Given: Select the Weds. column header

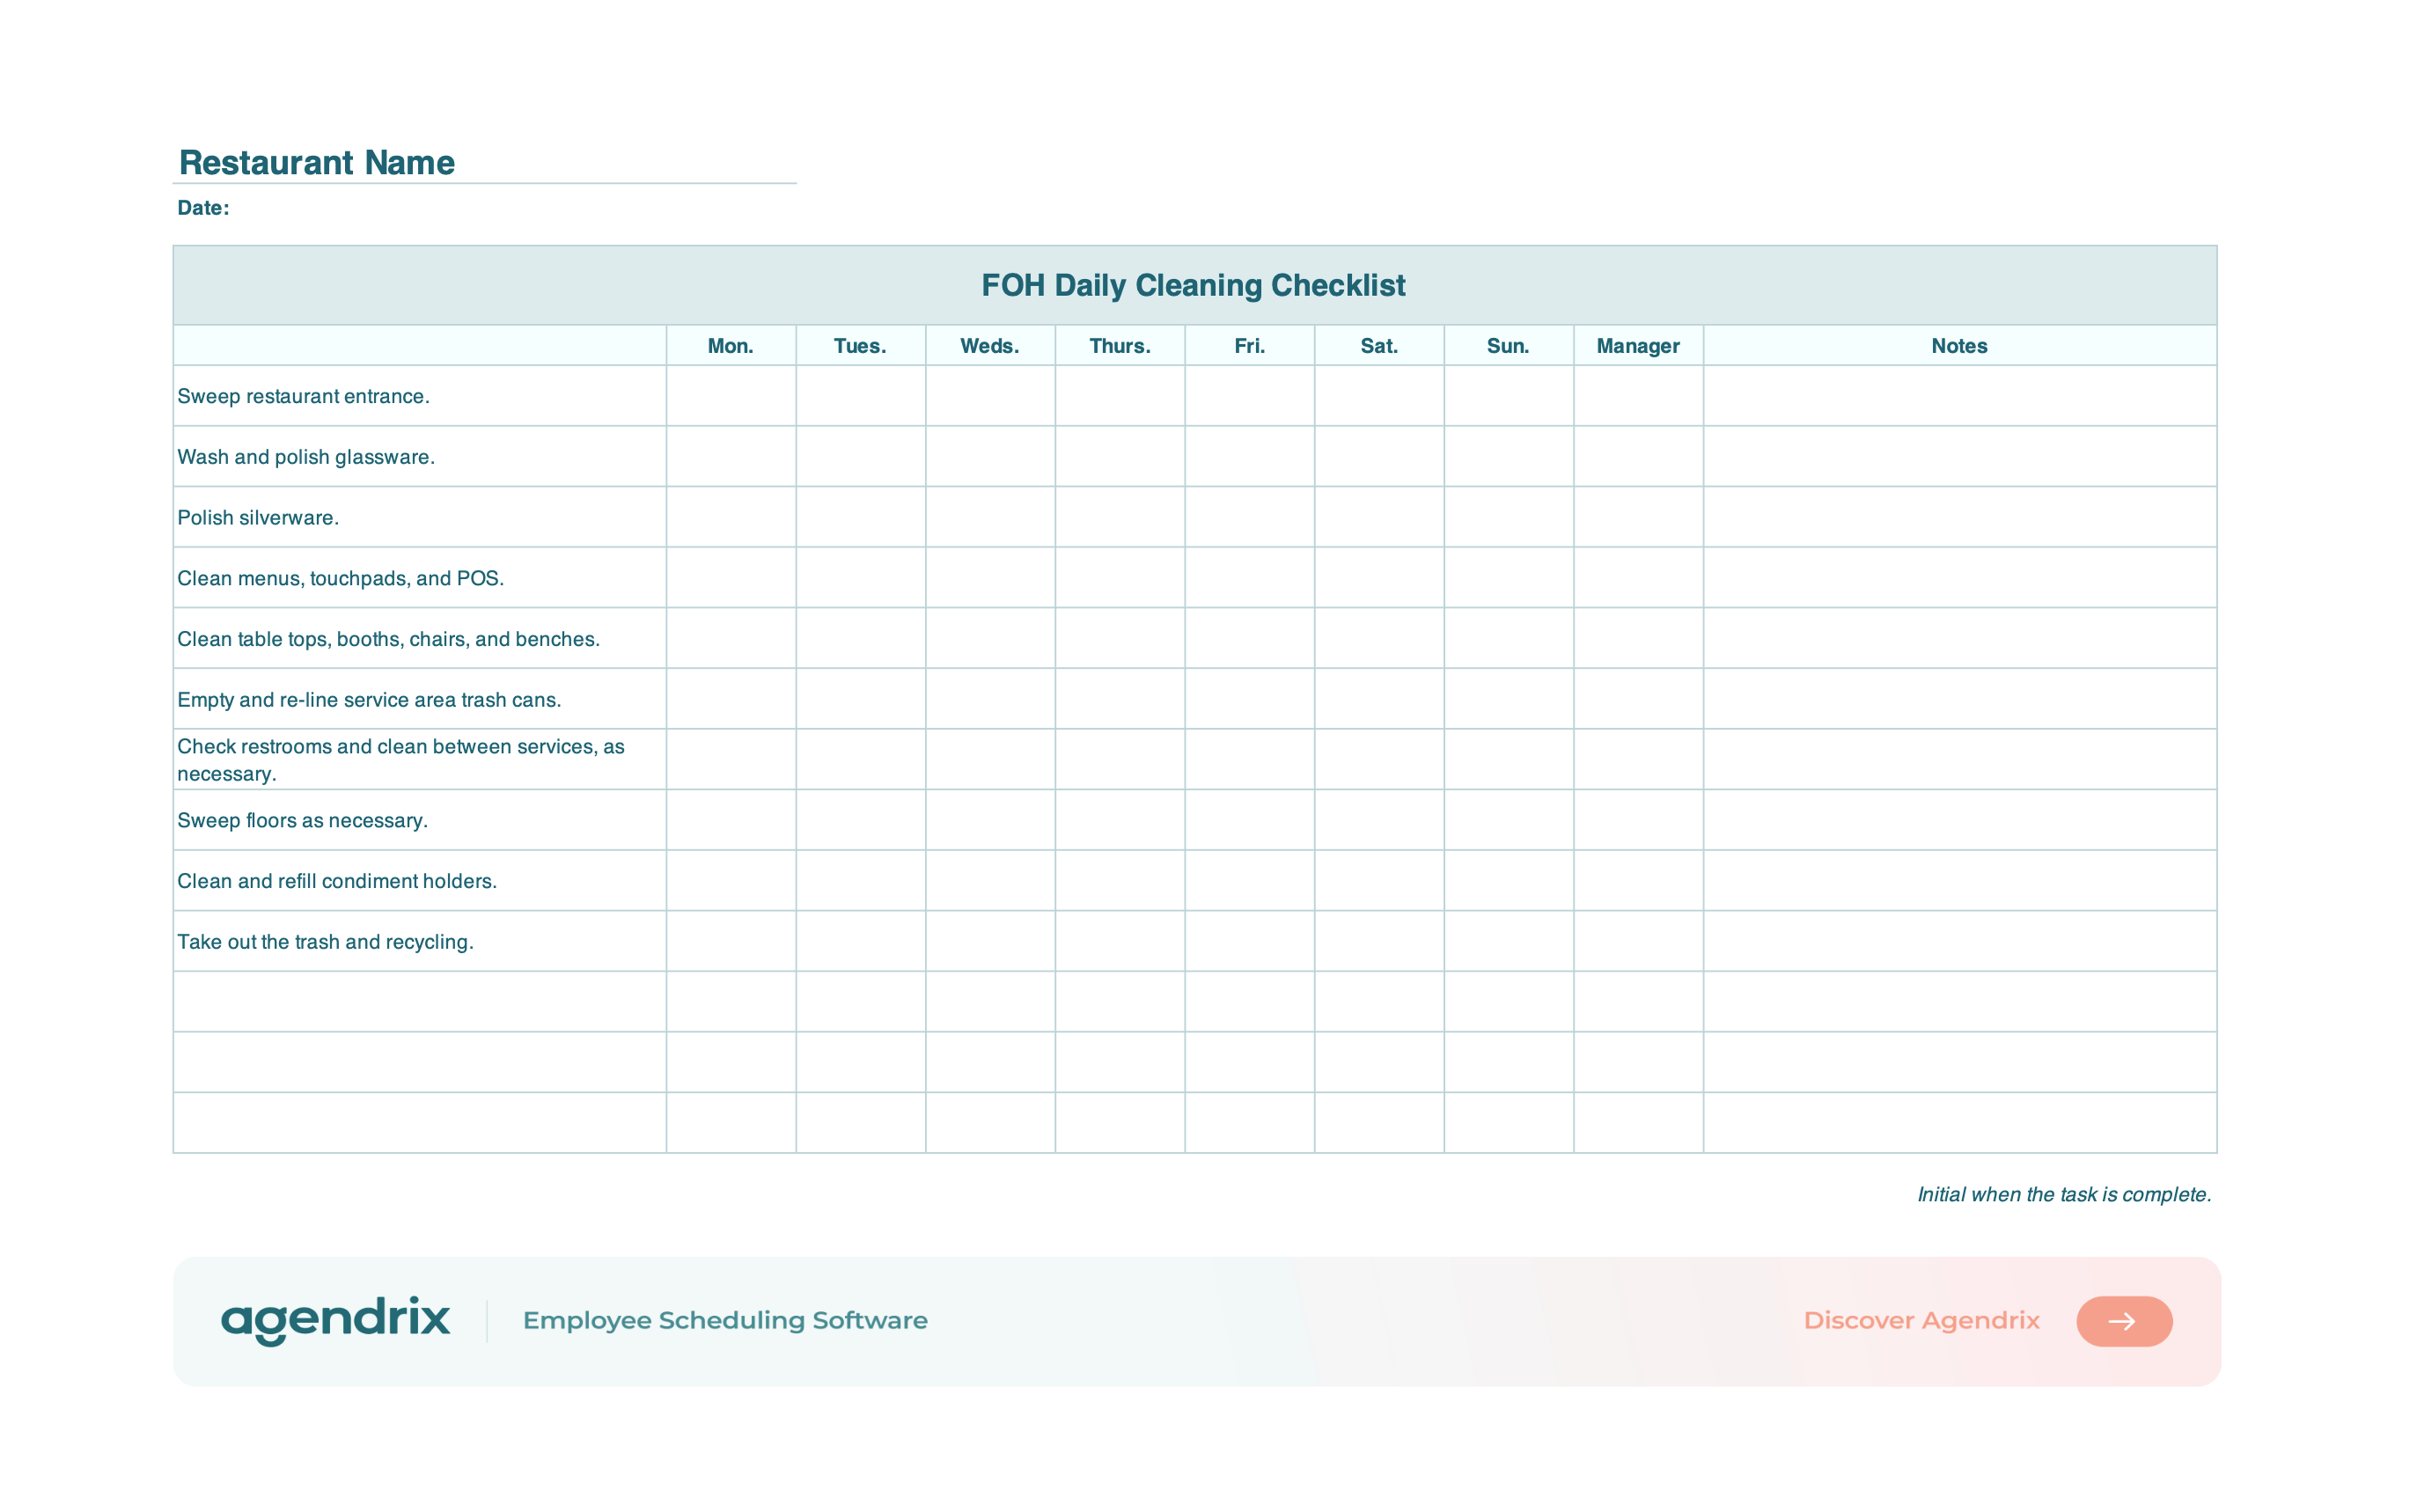Looking at the screenshot, I should click(x=990, y=346).
